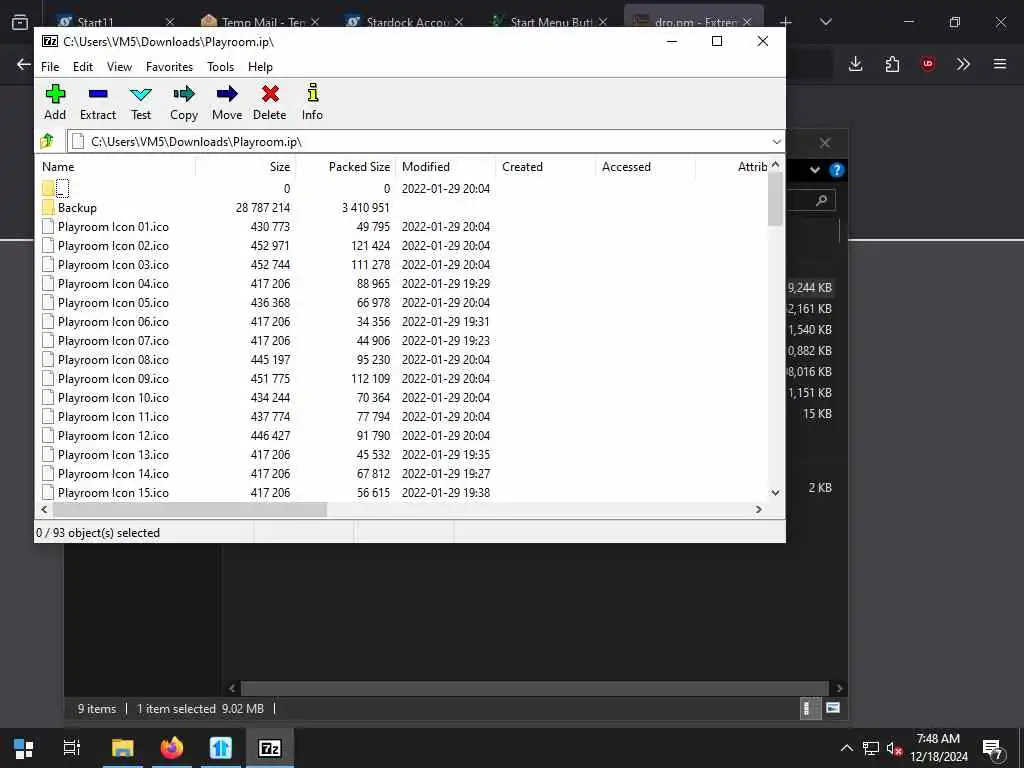Switch to Start Menu Button tab
The image size is (1024, 768).
coord(549,22)
